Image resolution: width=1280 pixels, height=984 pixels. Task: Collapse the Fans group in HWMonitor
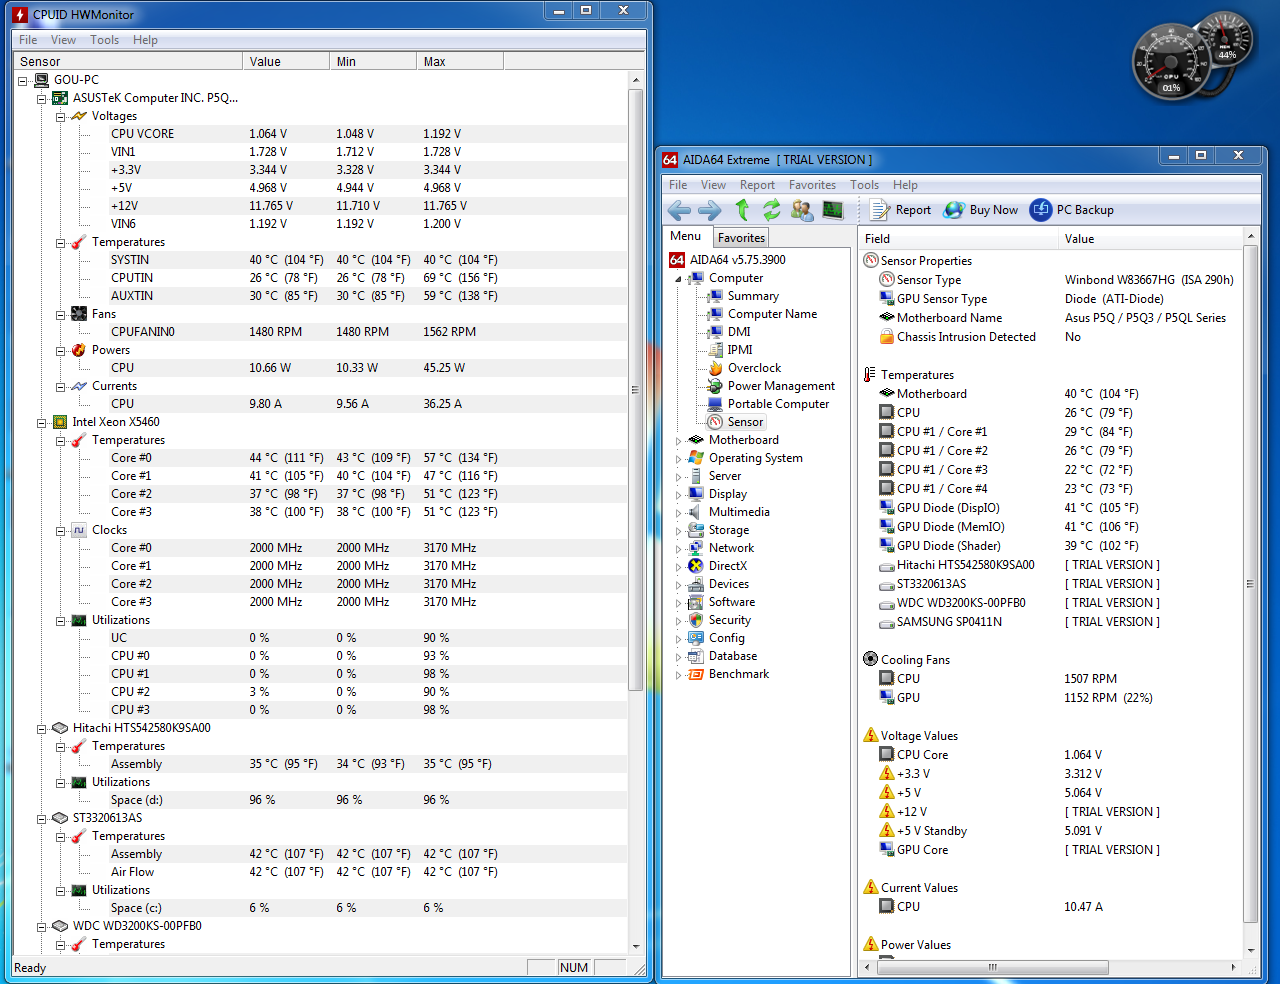click(x=61, y=314)
